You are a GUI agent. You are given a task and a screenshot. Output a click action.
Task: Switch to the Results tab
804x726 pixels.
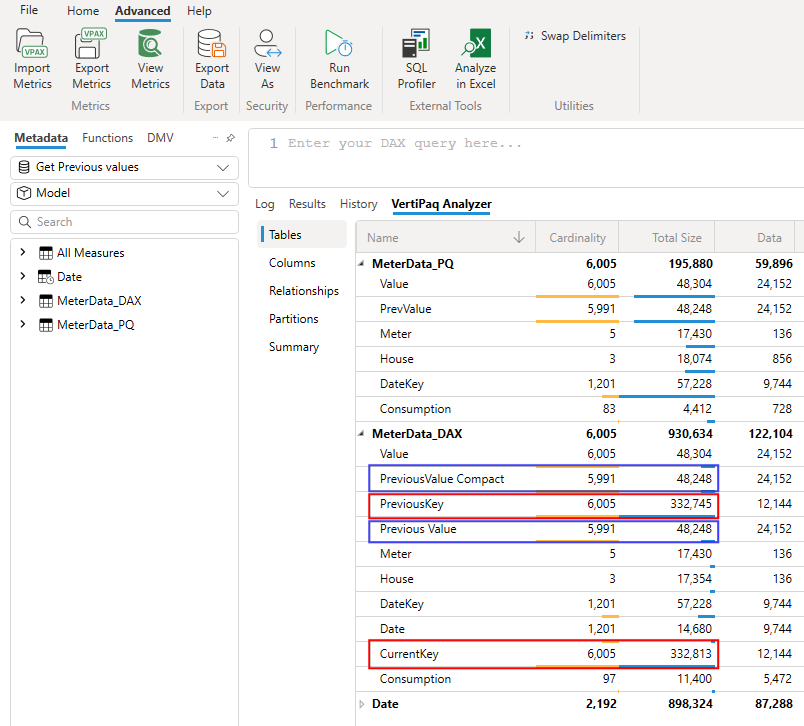click(307, 204)
